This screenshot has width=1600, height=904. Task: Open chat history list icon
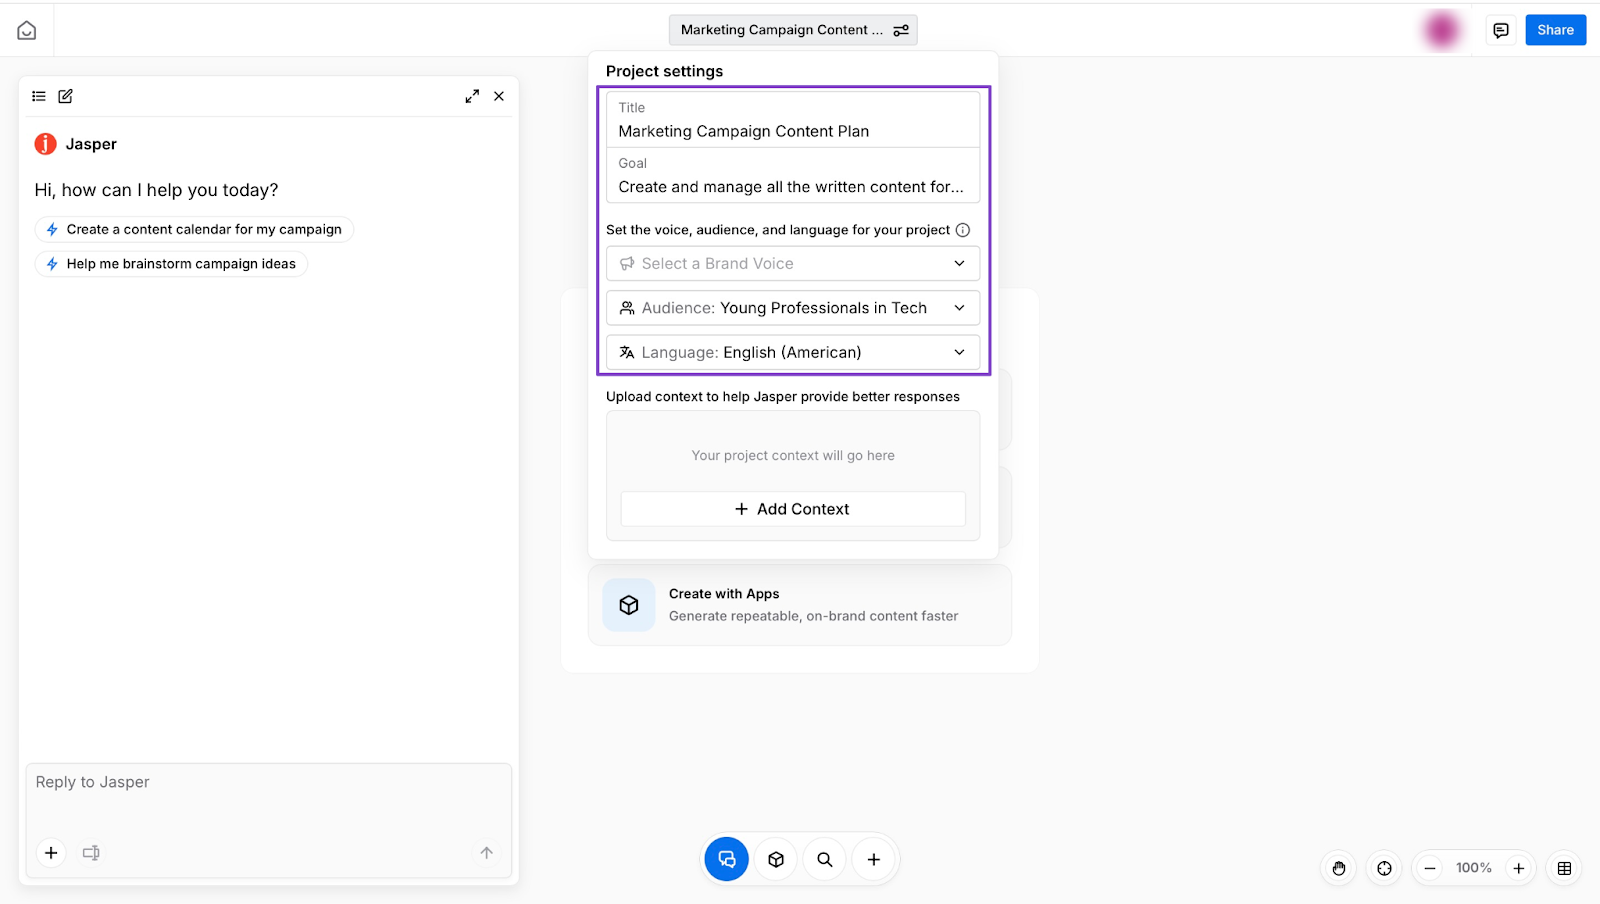click(39, 96)
